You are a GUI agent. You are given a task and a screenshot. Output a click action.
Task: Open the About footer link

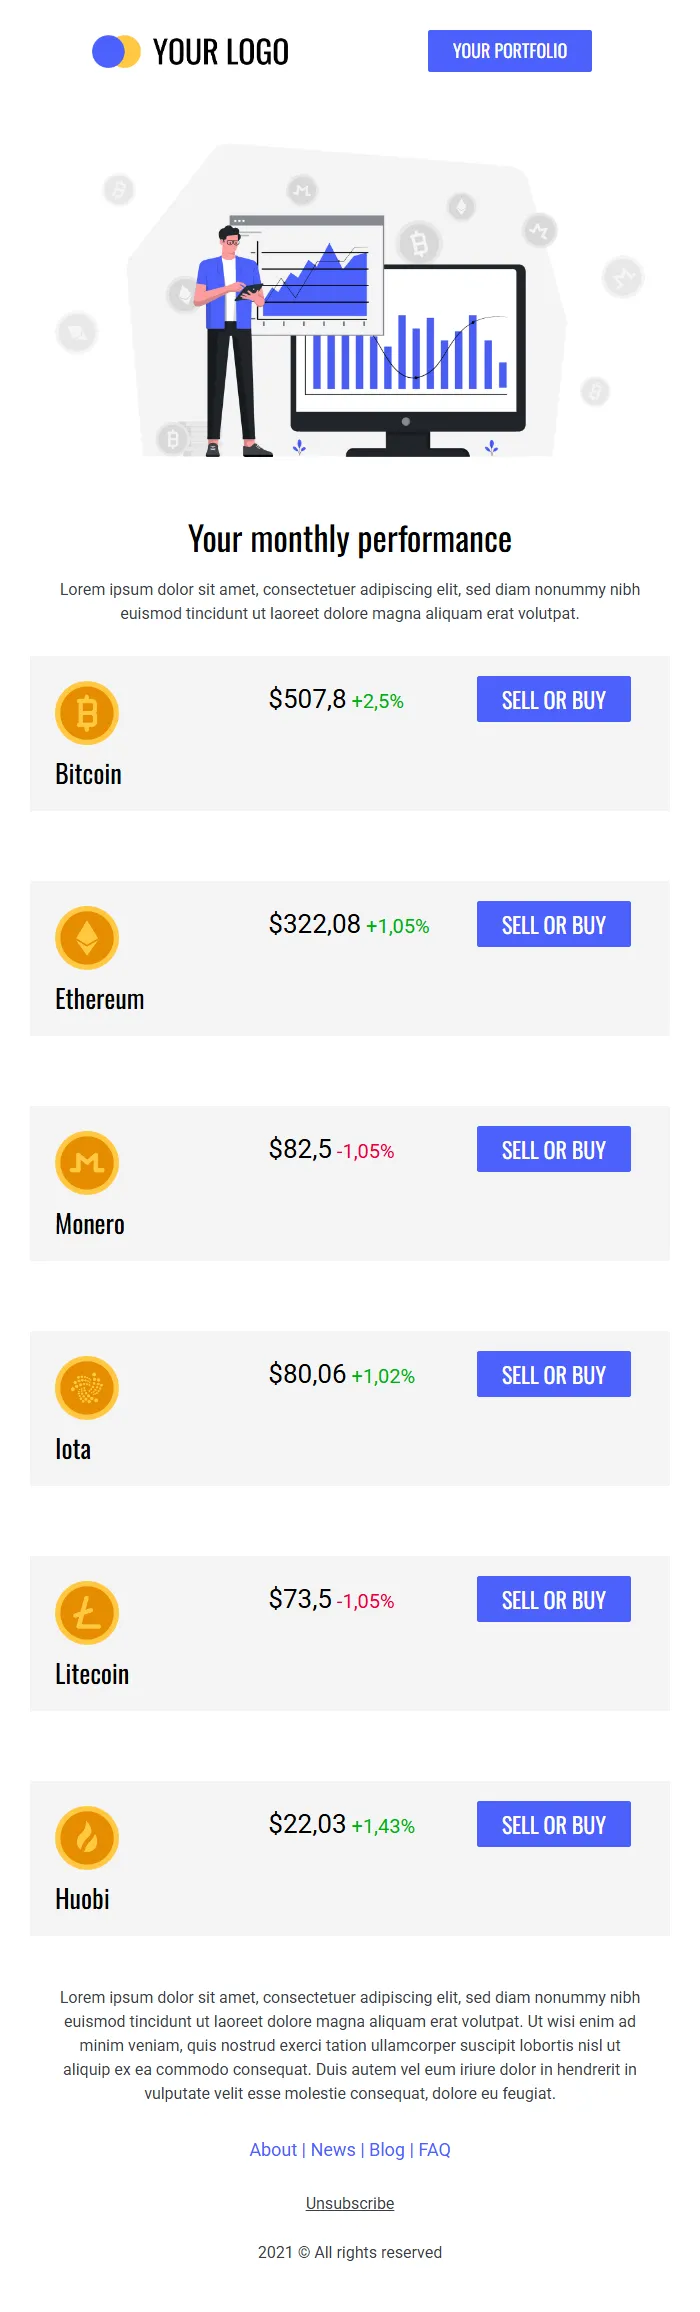(273, 2150)
